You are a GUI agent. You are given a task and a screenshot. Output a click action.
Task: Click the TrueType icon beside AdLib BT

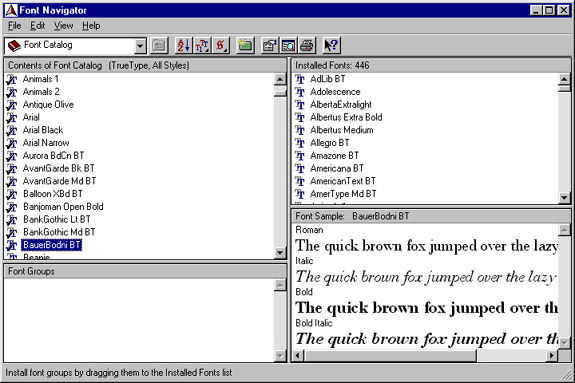[x=300, y=79]
